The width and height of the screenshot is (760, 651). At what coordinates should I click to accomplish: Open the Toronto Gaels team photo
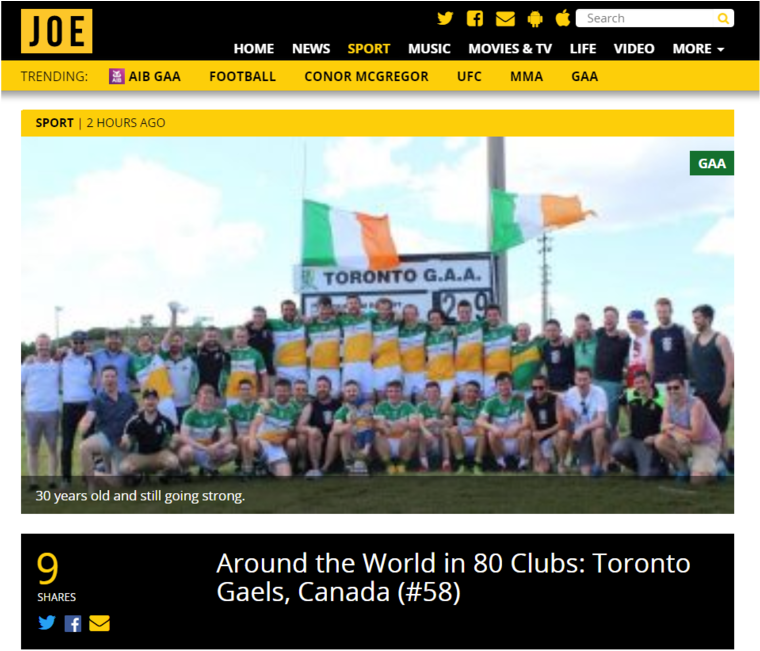click(377, 325)
